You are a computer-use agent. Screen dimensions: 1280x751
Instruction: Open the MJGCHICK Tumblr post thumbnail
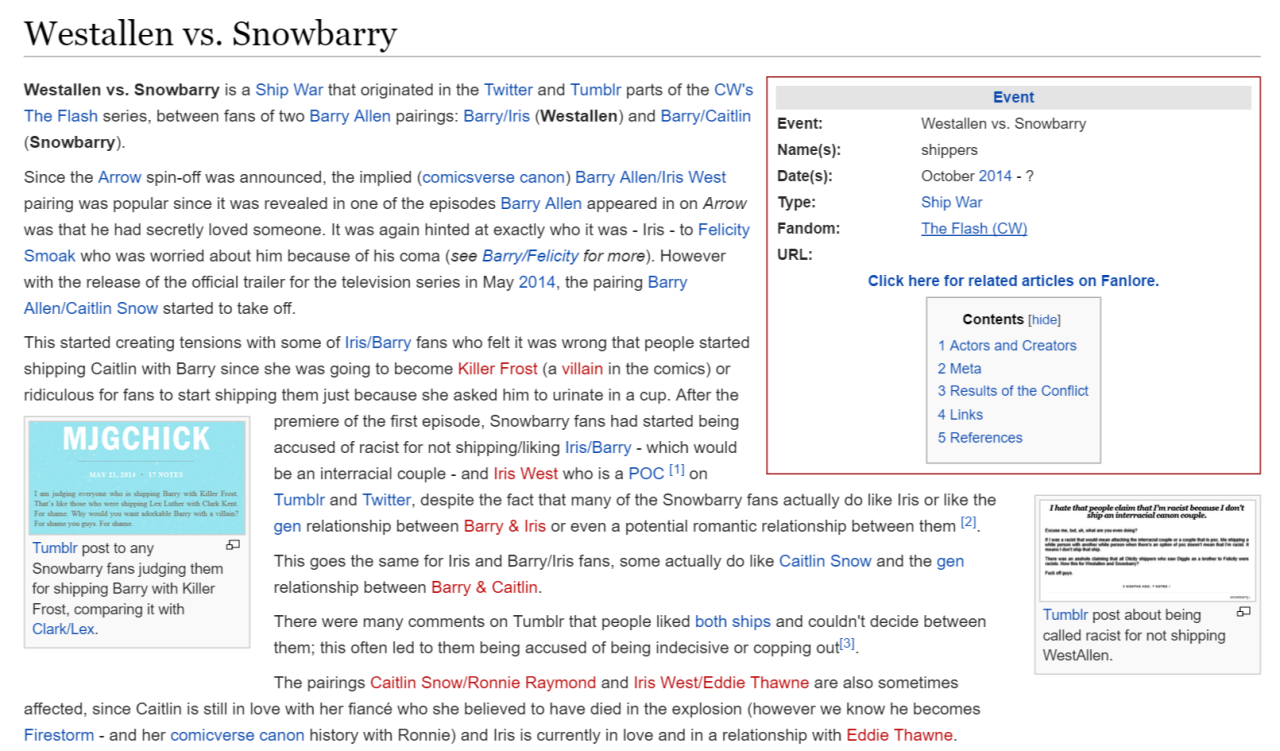pyautogui.click(x=137, y=477)
